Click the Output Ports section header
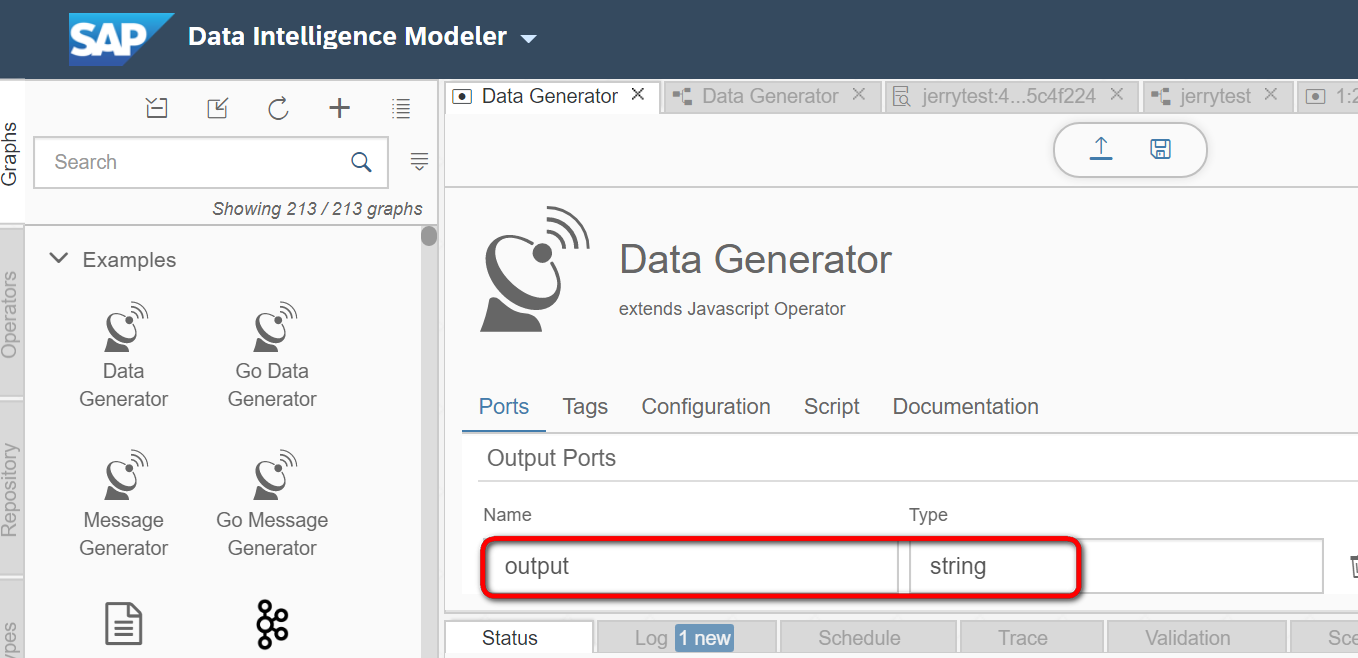 (551, 459)
